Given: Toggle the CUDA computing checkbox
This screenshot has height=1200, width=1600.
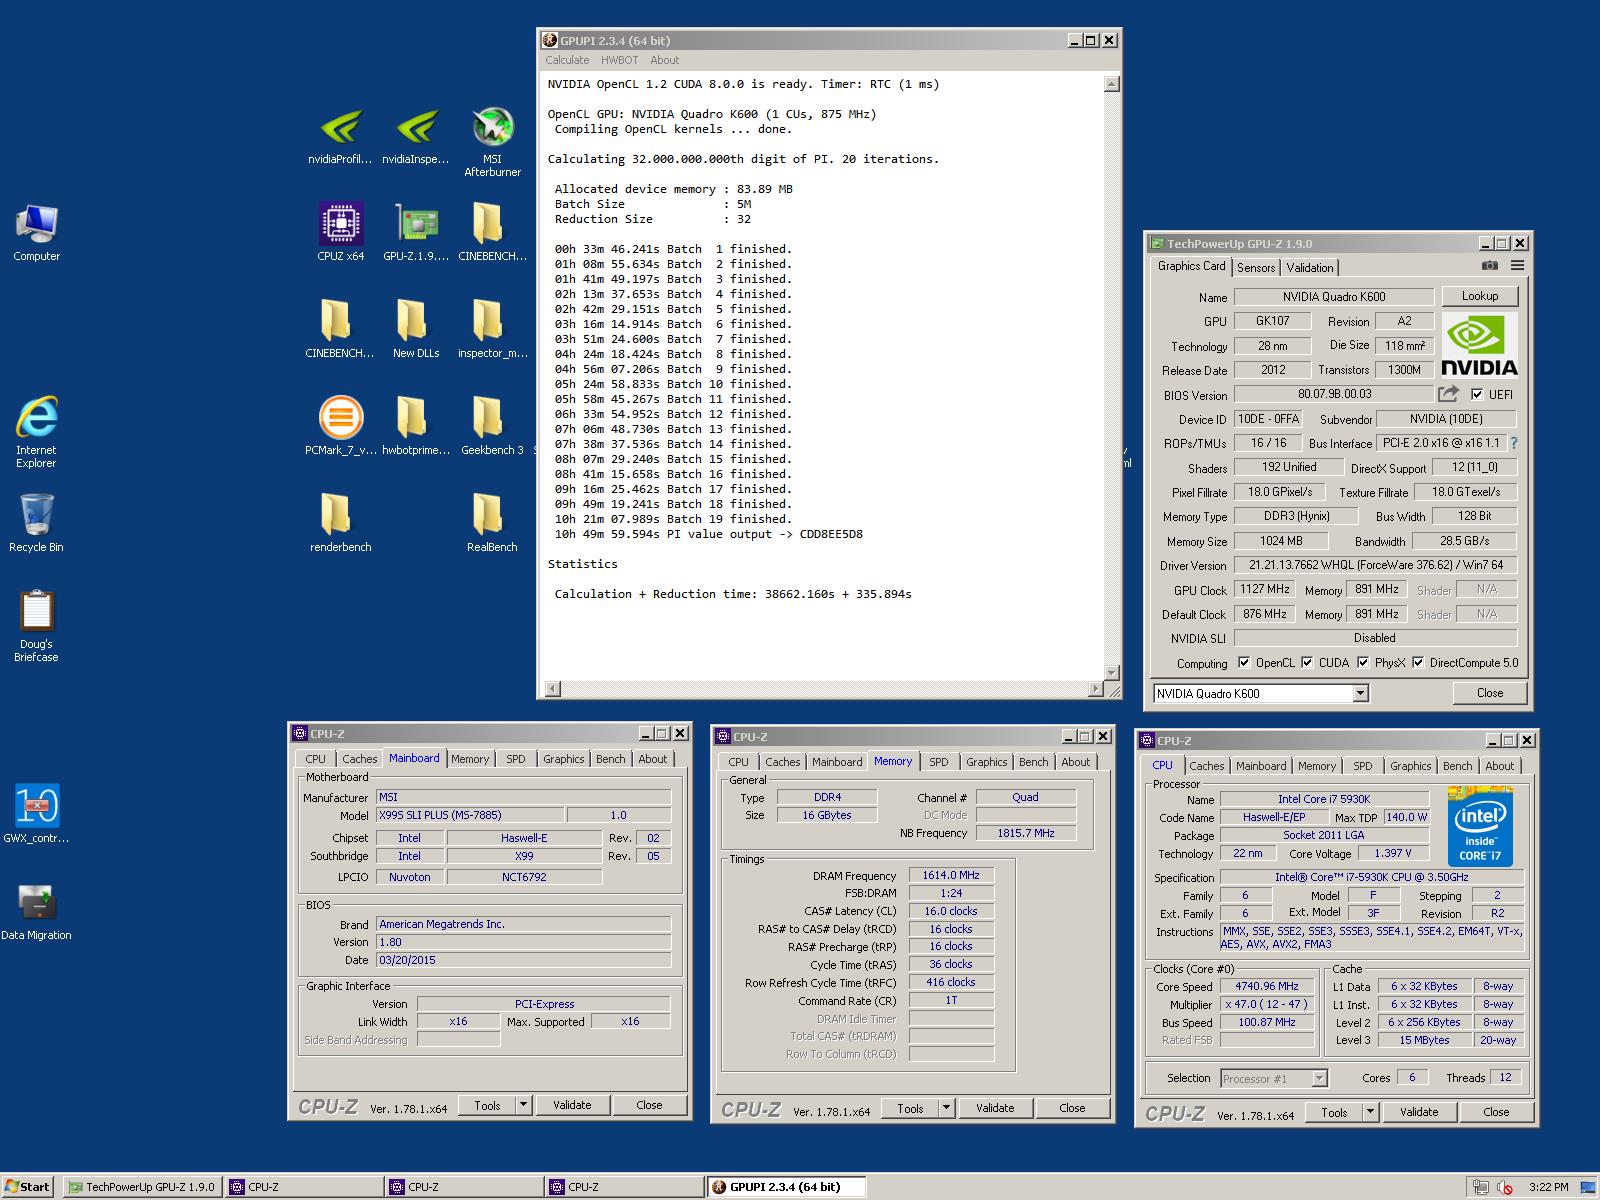Looking at the screenshot, I should tap(1307, 662).
